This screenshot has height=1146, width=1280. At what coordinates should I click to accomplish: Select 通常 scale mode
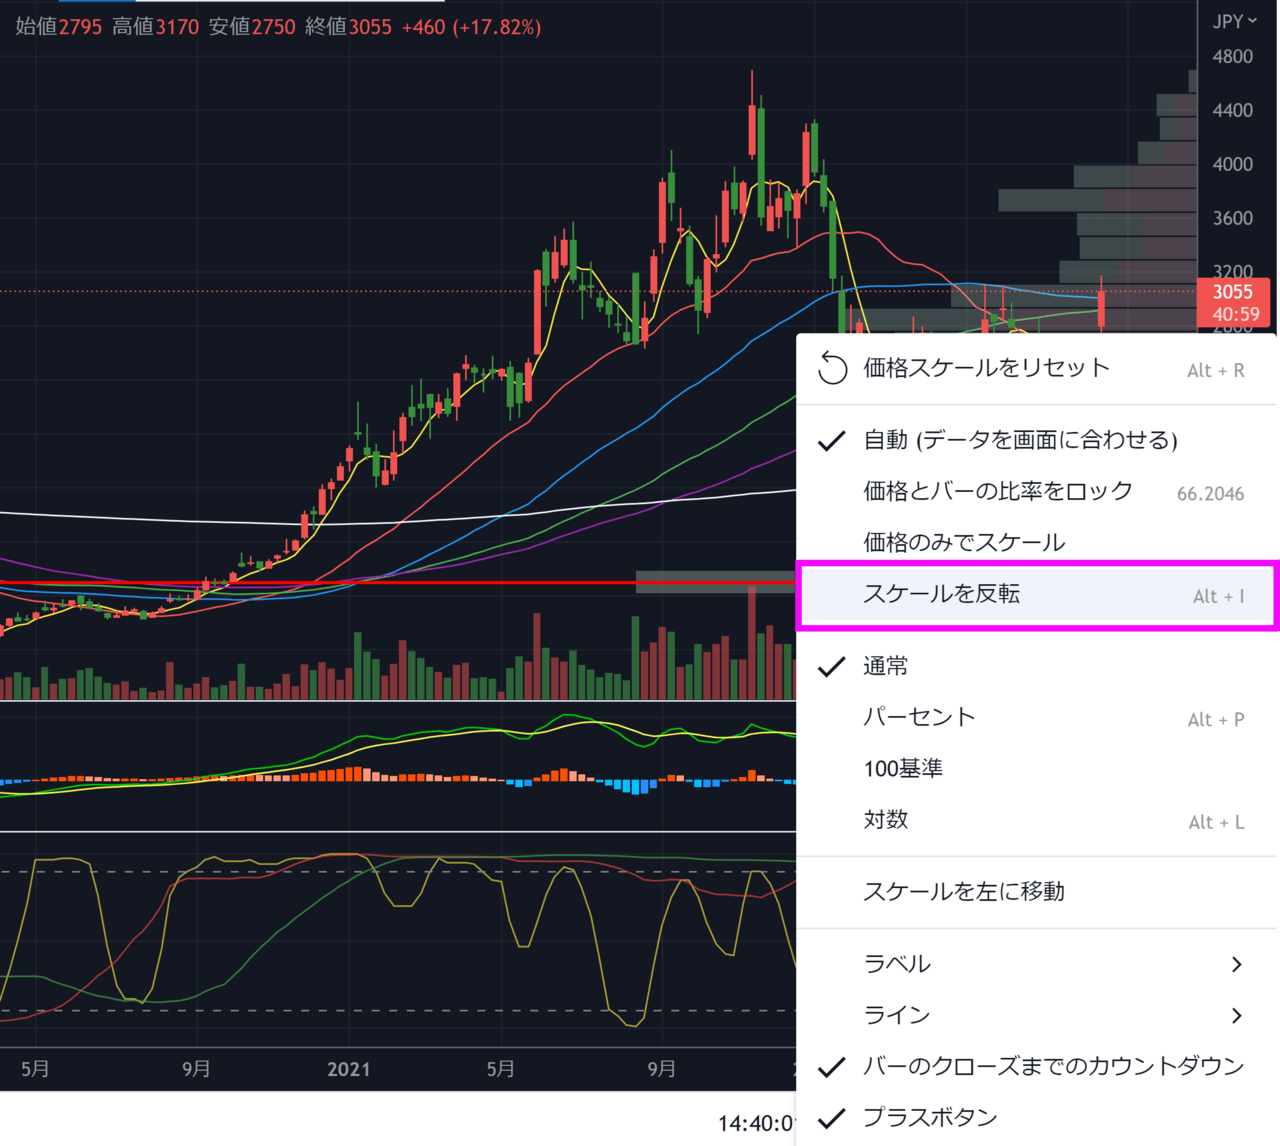pyautogui.click(x=1036, y=666)
